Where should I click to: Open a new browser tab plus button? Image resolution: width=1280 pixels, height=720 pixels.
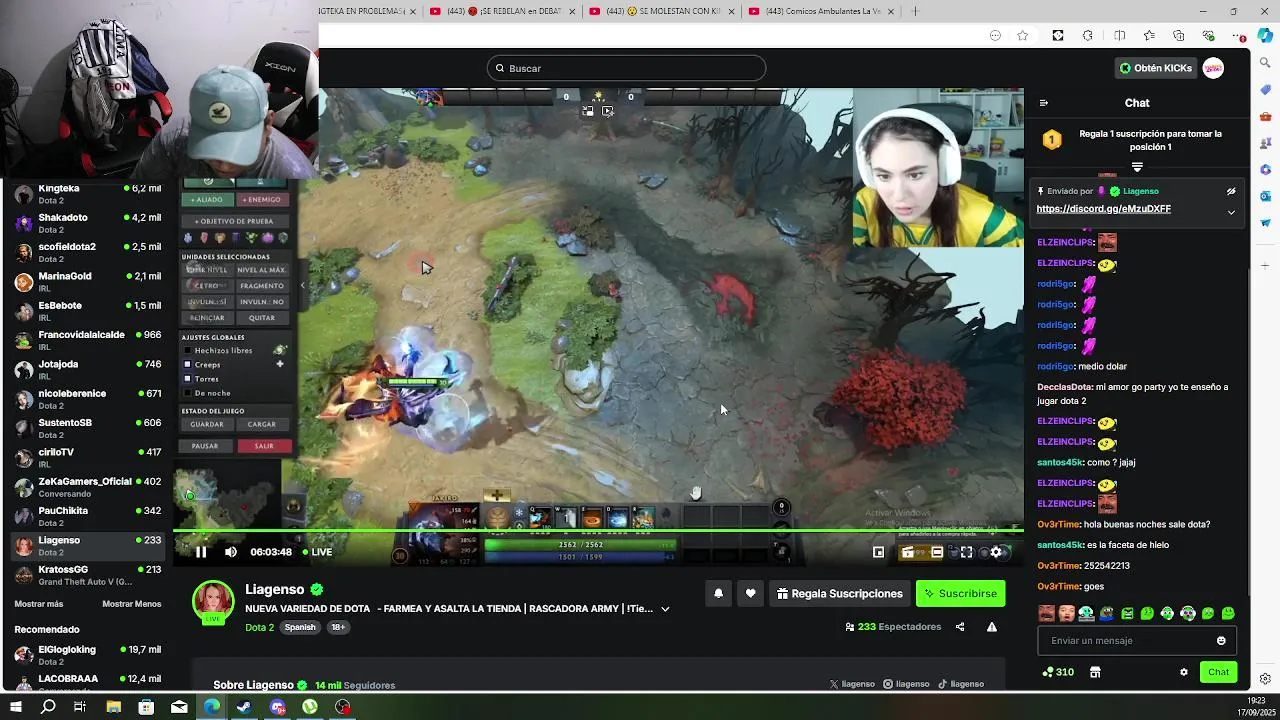tap(914, 11)
